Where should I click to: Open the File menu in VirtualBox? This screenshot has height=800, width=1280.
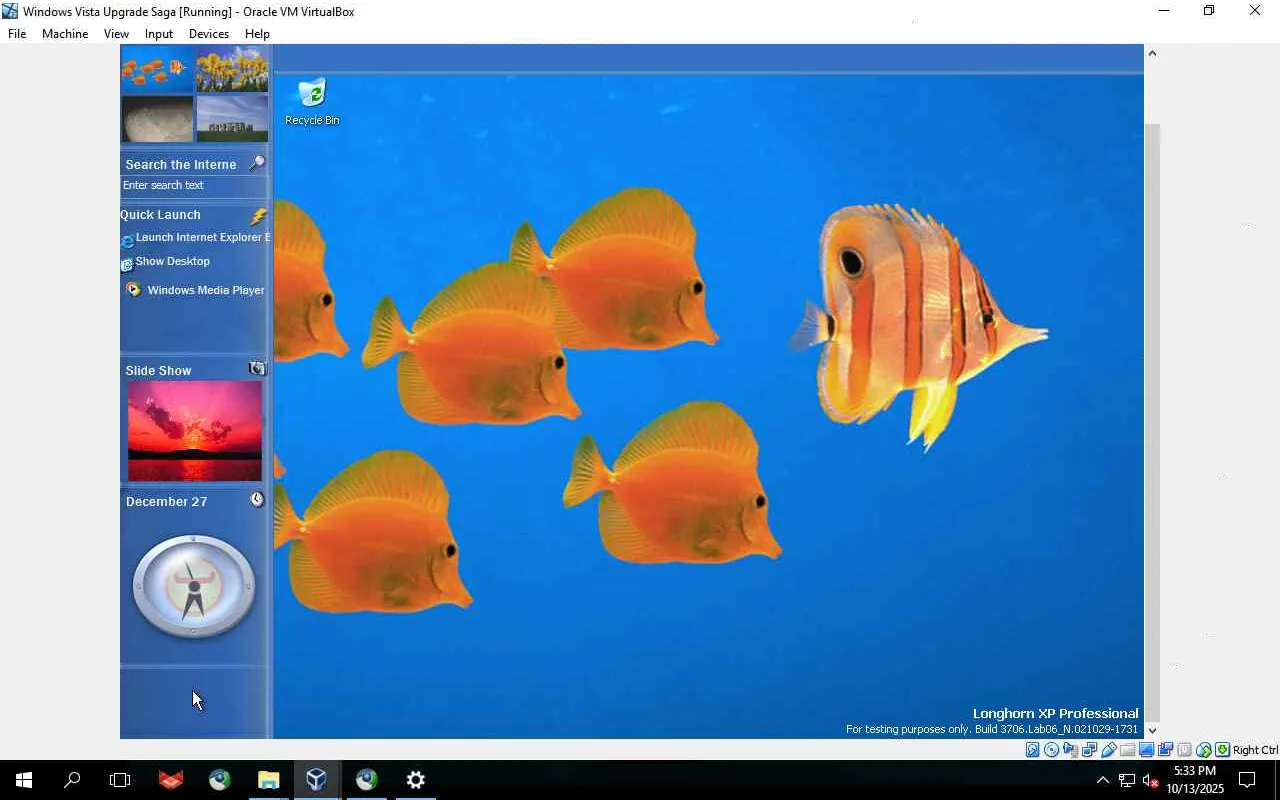click(17, 34)
